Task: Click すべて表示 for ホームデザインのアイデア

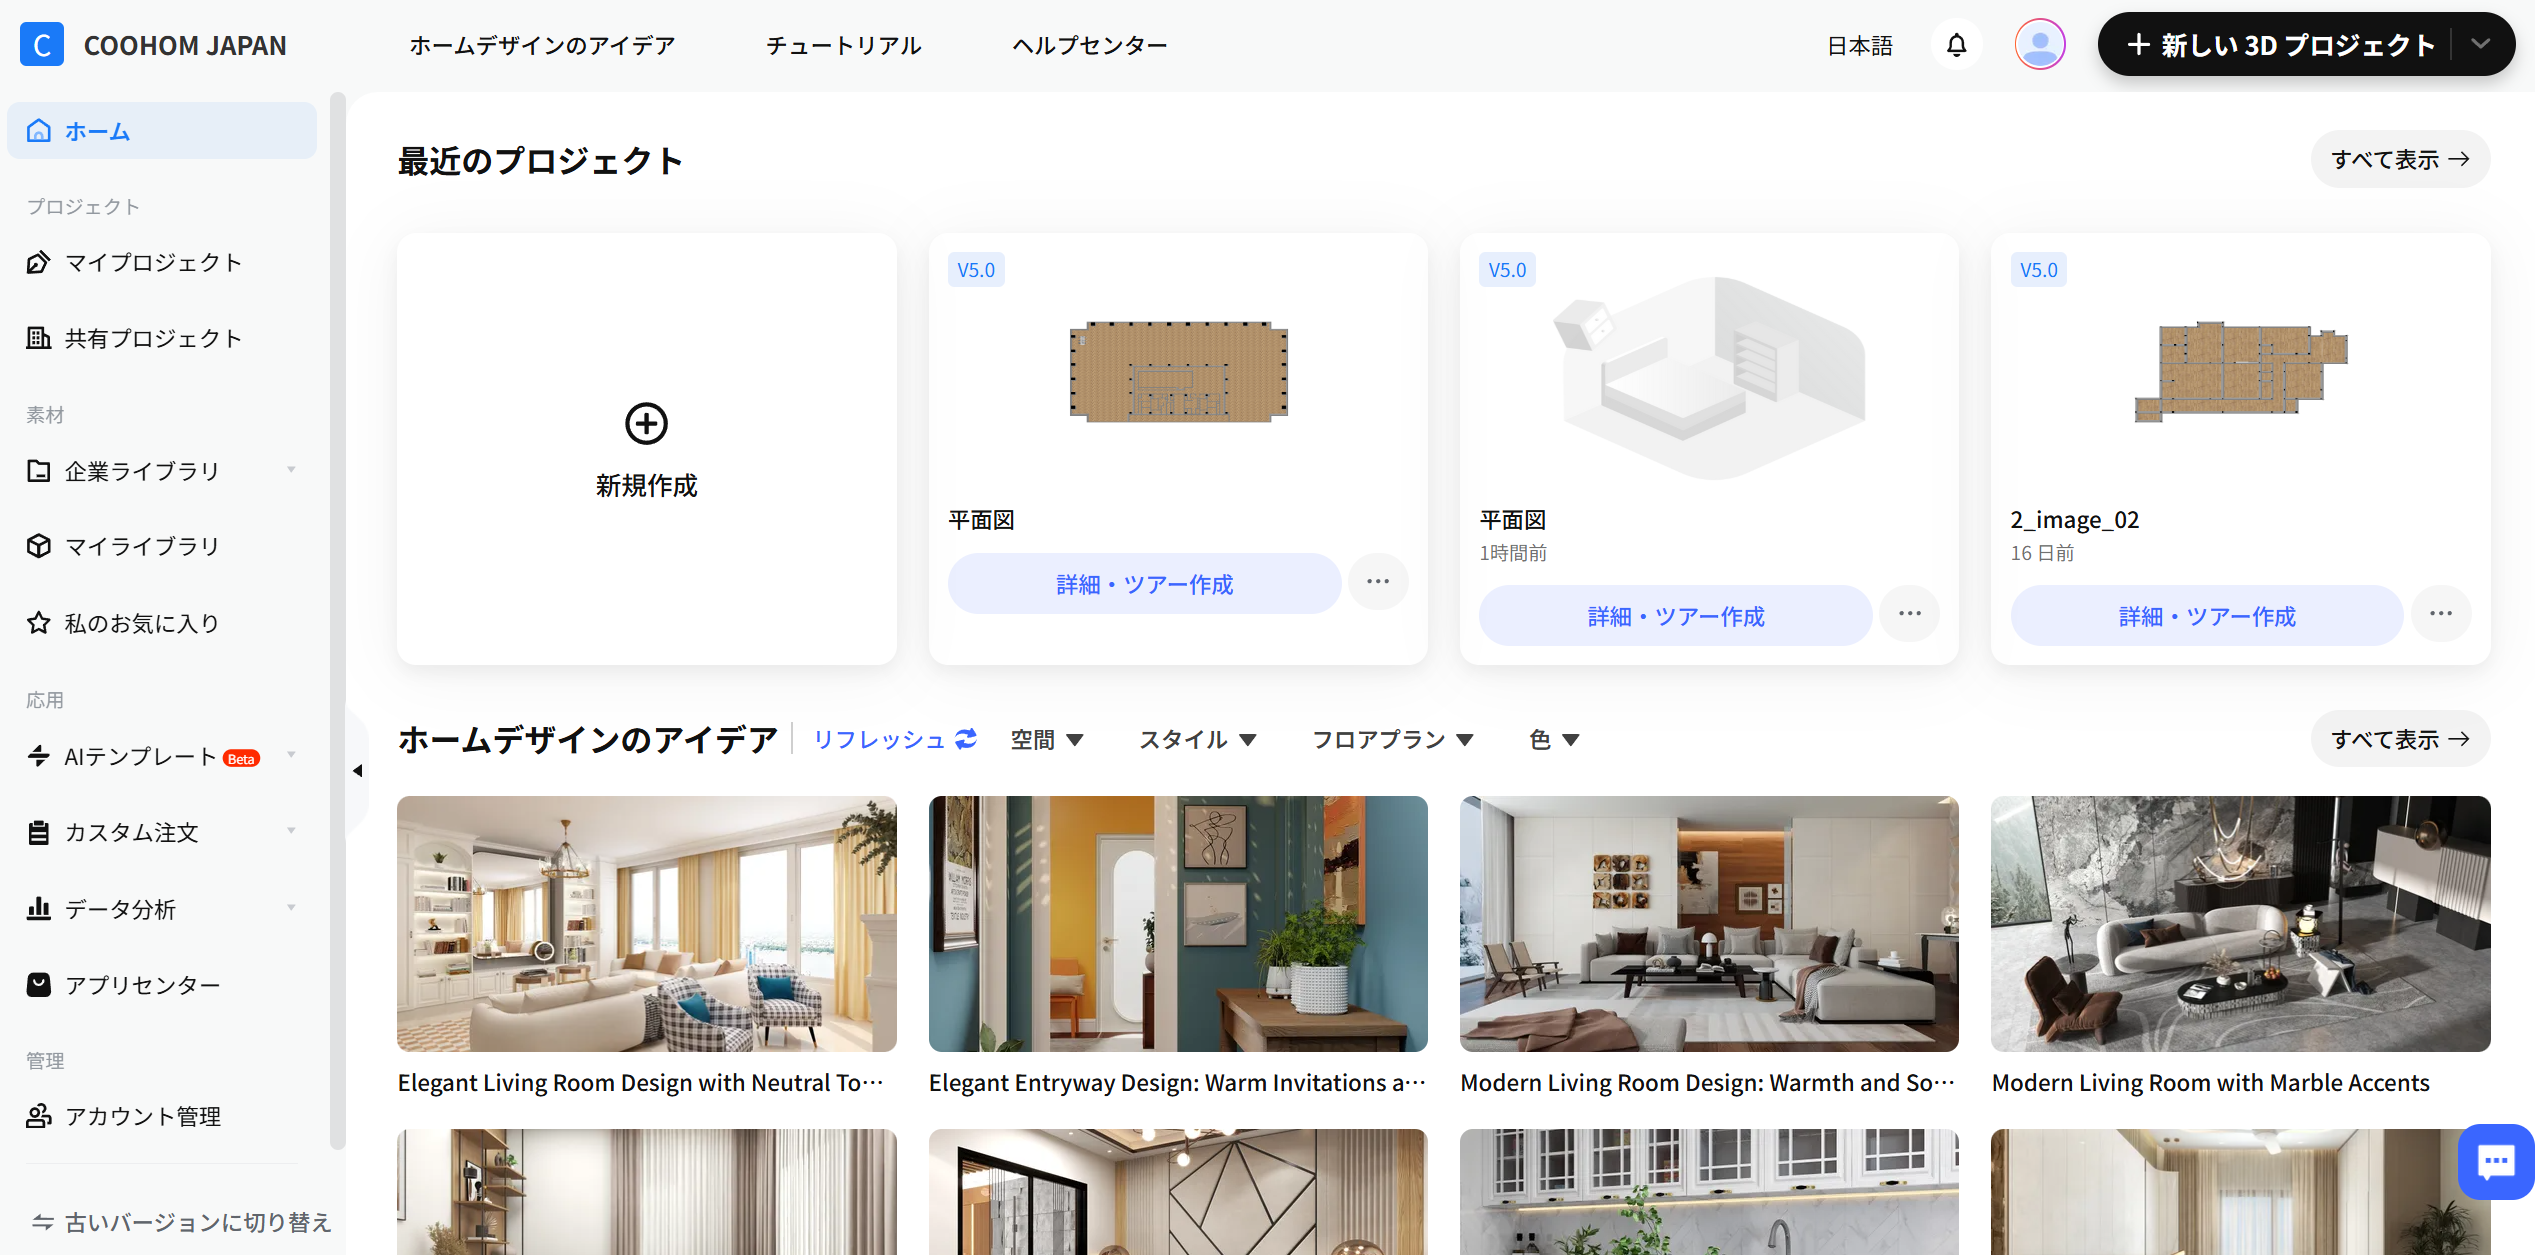Action: pos(2400,739)
